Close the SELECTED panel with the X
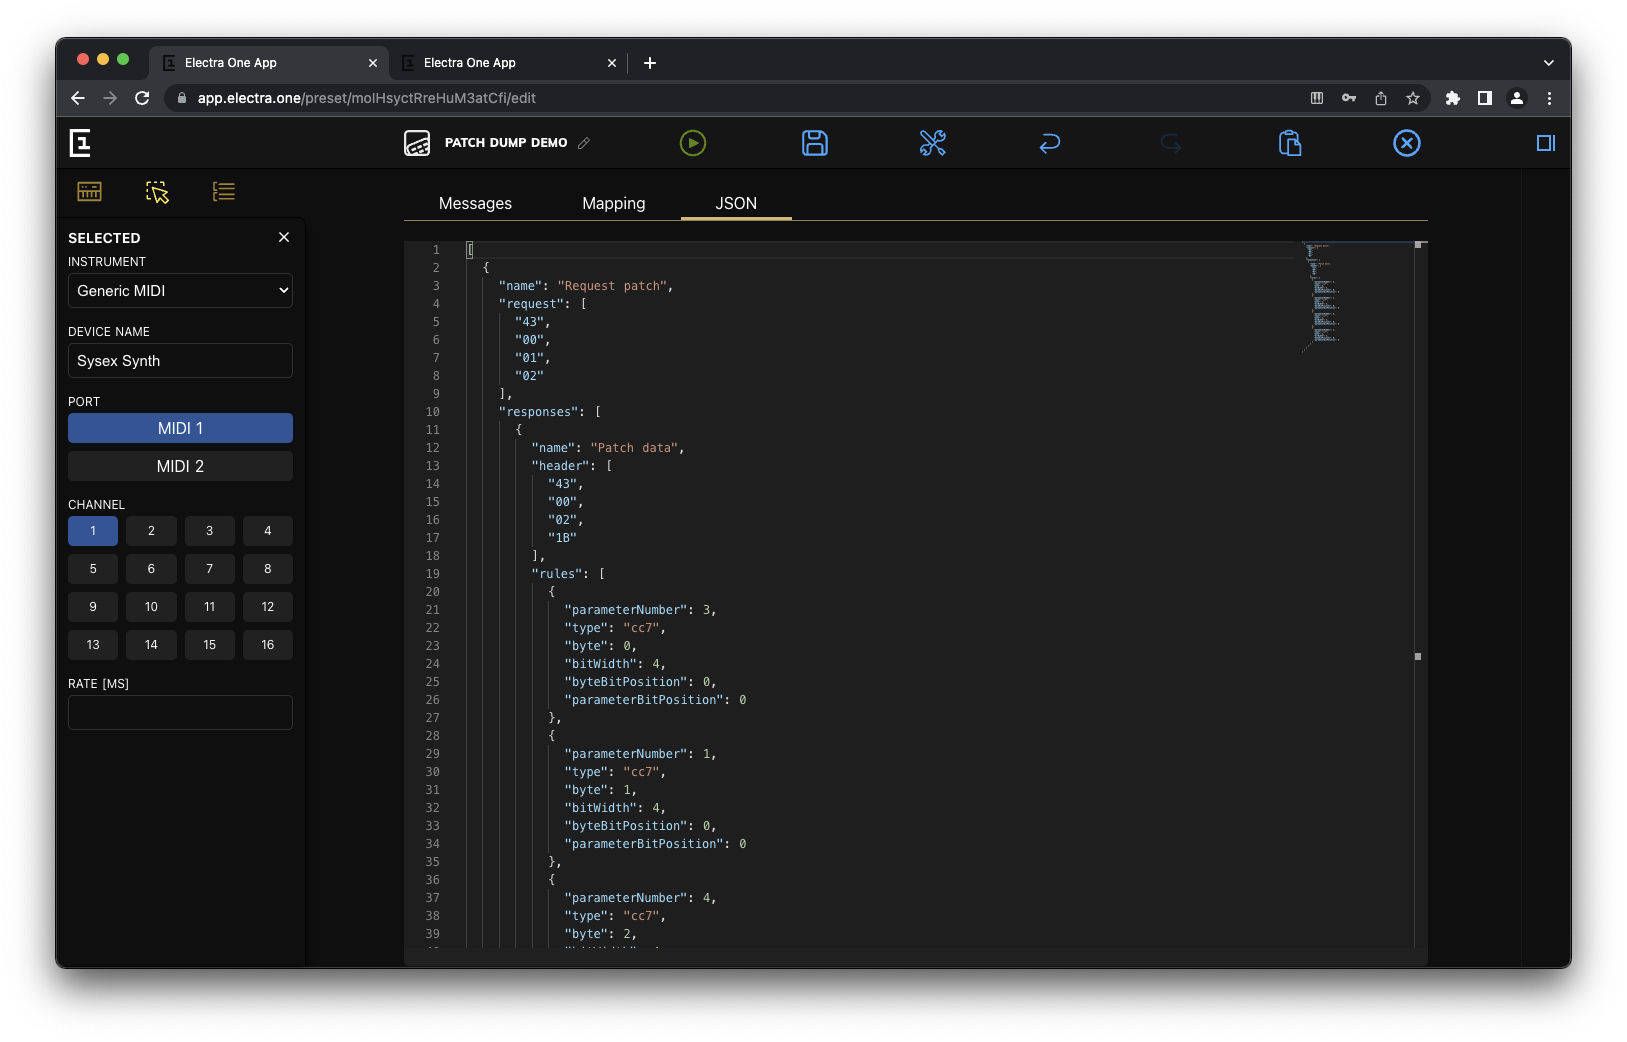The image size is (1627, 1042). (x=283, y=237)
